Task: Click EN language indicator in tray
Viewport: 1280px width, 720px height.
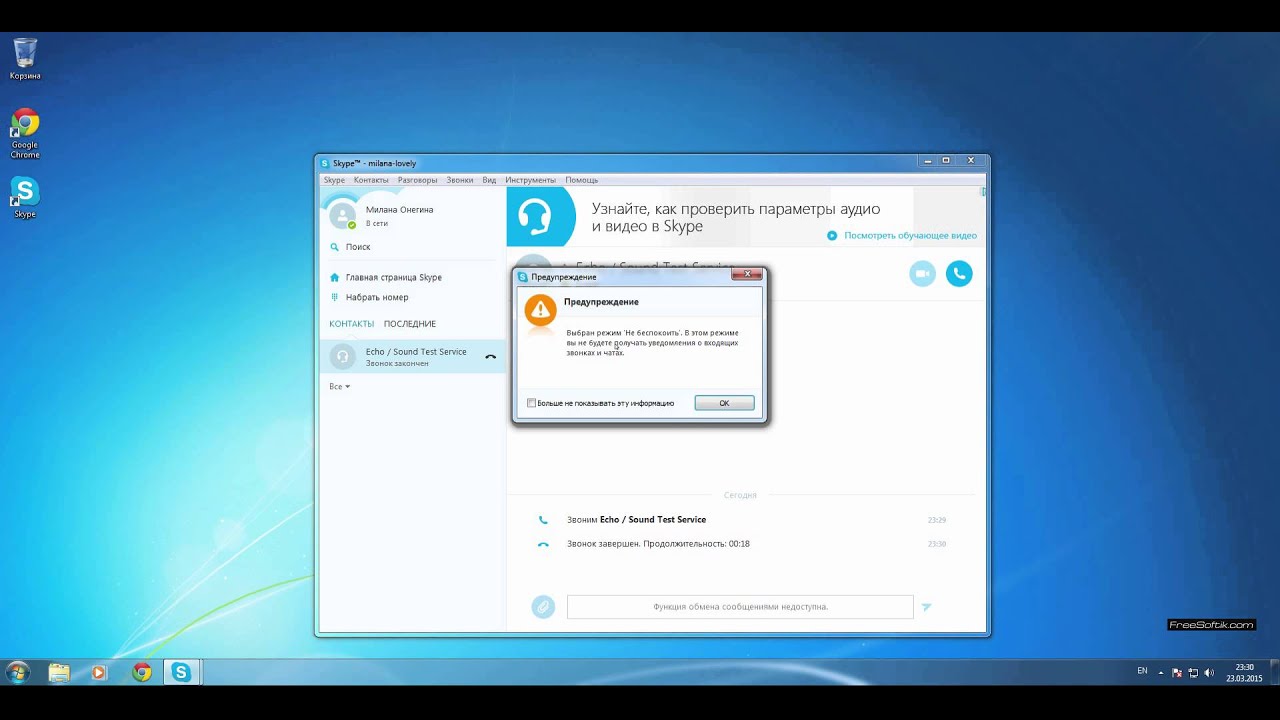Action: tap(1142, 671)
